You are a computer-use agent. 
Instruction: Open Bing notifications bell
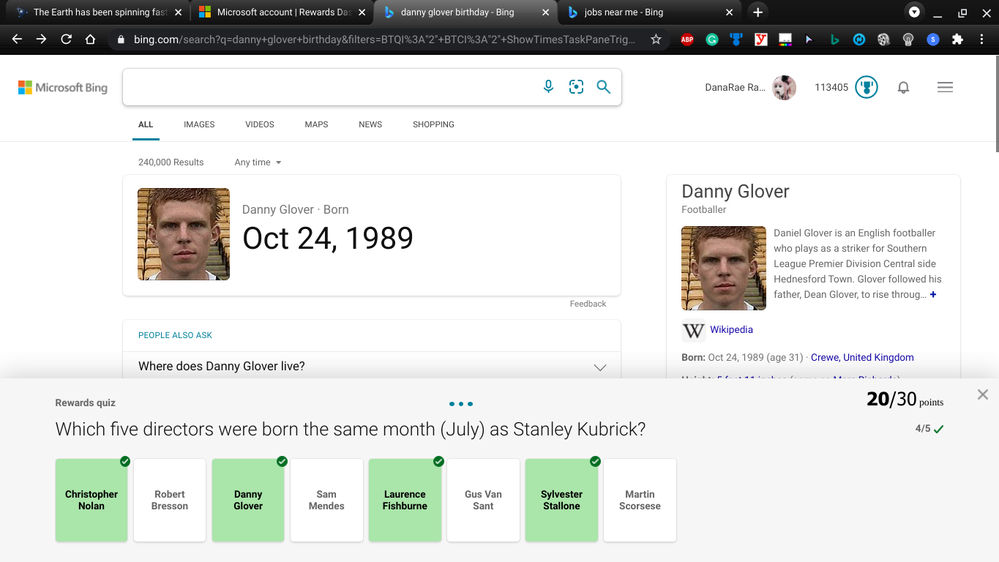click(x=903, y=87)
